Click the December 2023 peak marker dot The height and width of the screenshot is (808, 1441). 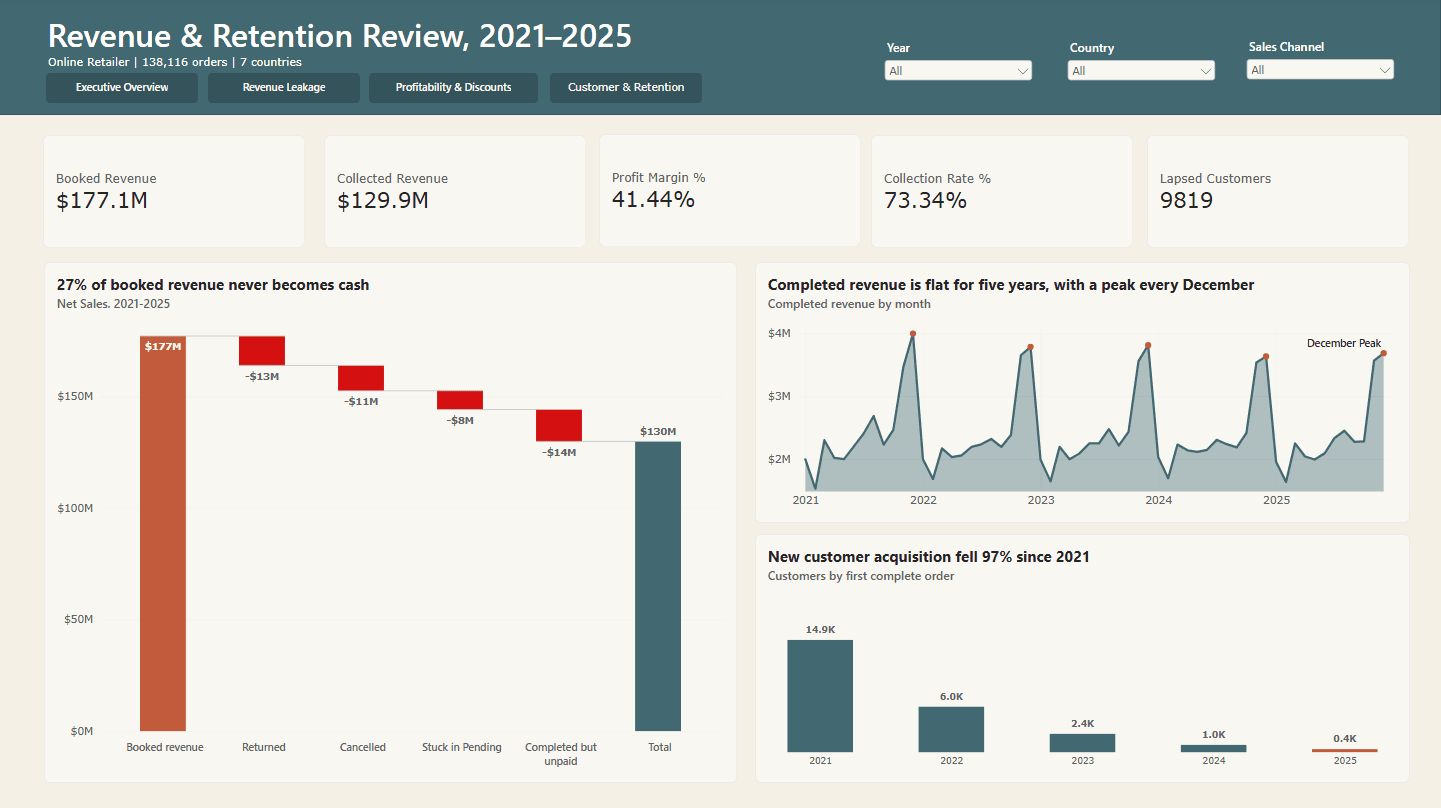[x=1148, y=345]
